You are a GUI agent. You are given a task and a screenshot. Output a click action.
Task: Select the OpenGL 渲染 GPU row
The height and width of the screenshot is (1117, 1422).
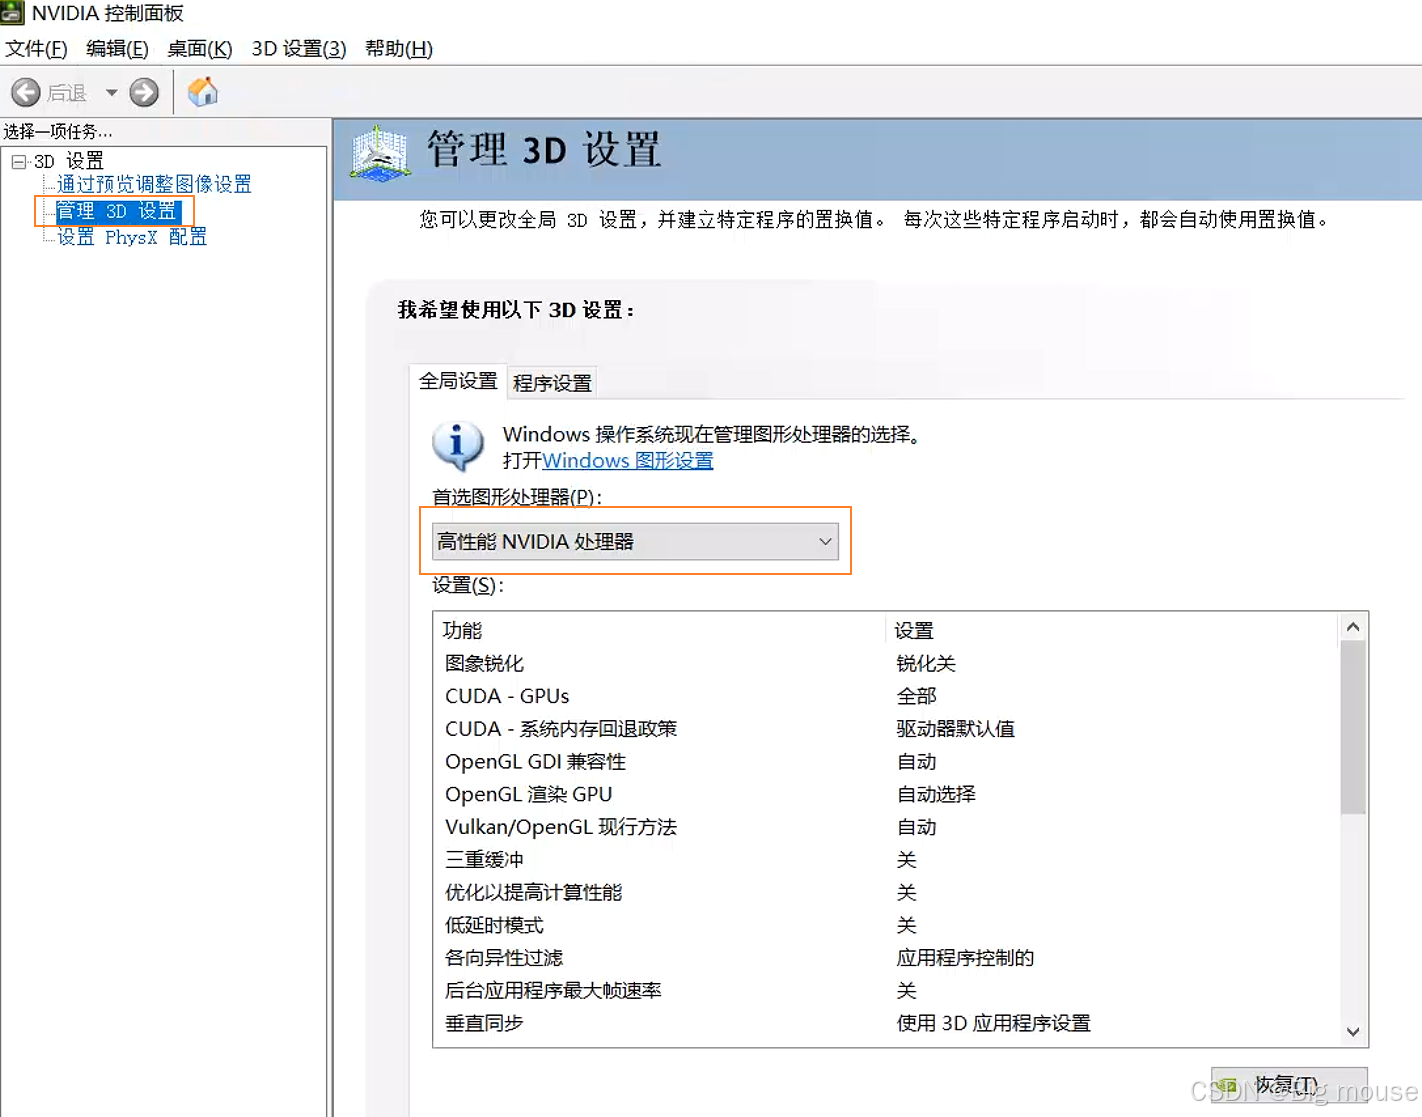[x=886, y=794]
